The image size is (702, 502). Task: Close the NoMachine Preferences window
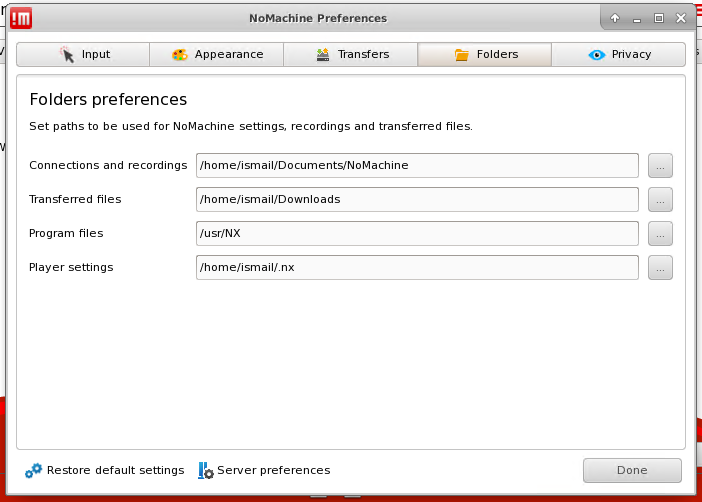click(x=681, y=18)
